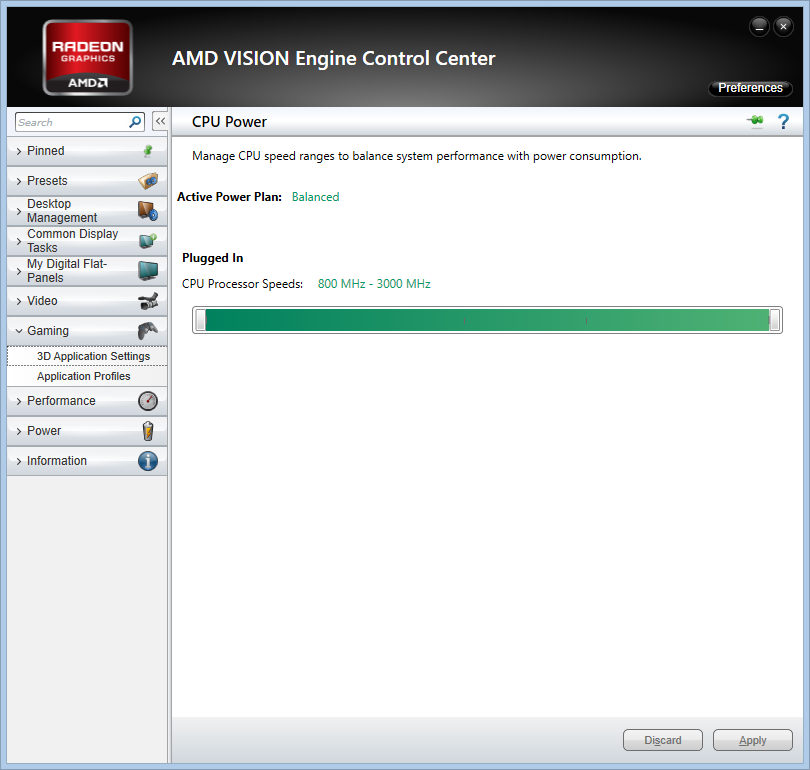Click the My Digital Flat-Panels label
Image resolution: width=810 pixels, height=770 pixels.
click(67, 271)
